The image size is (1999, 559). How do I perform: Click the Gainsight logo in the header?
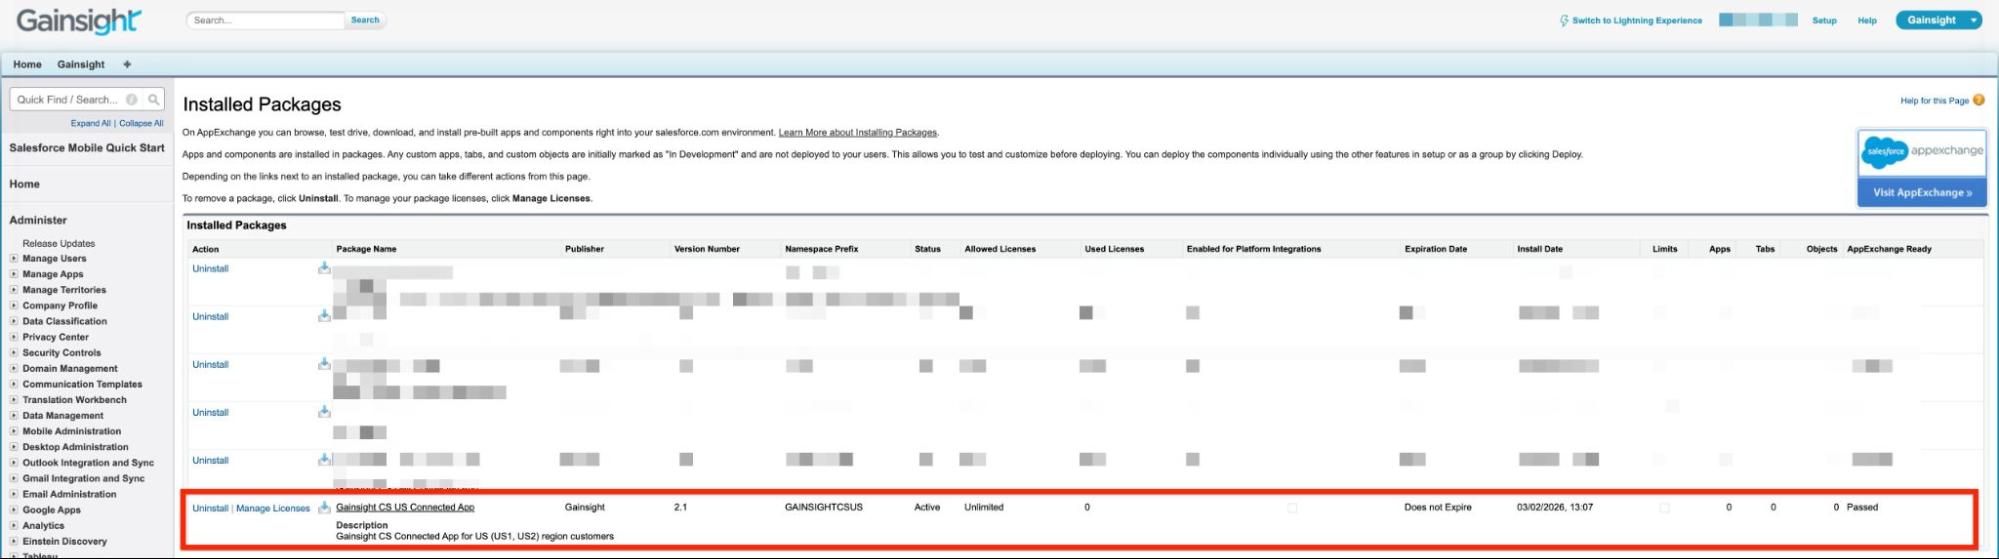[x=79, y=21]
